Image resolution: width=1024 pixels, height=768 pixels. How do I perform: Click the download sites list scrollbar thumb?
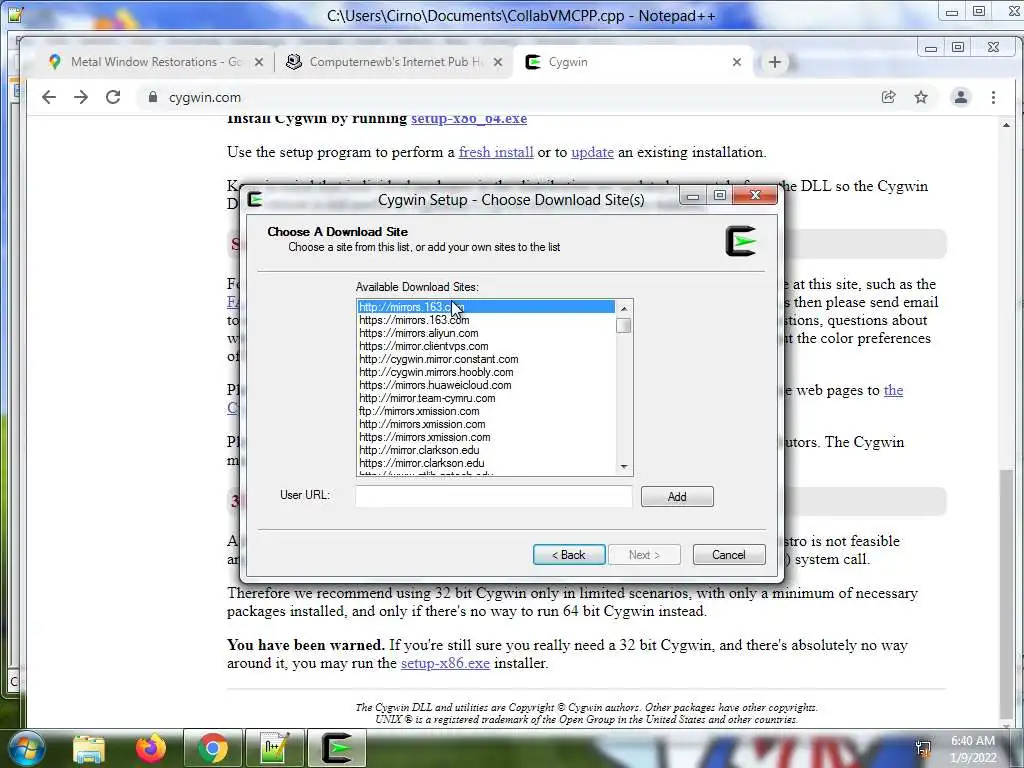click(x=624, y=325)
